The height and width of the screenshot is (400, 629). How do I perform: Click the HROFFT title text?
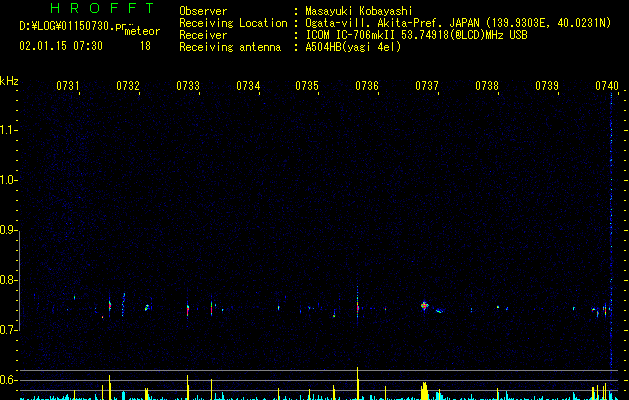click(103, 8)
